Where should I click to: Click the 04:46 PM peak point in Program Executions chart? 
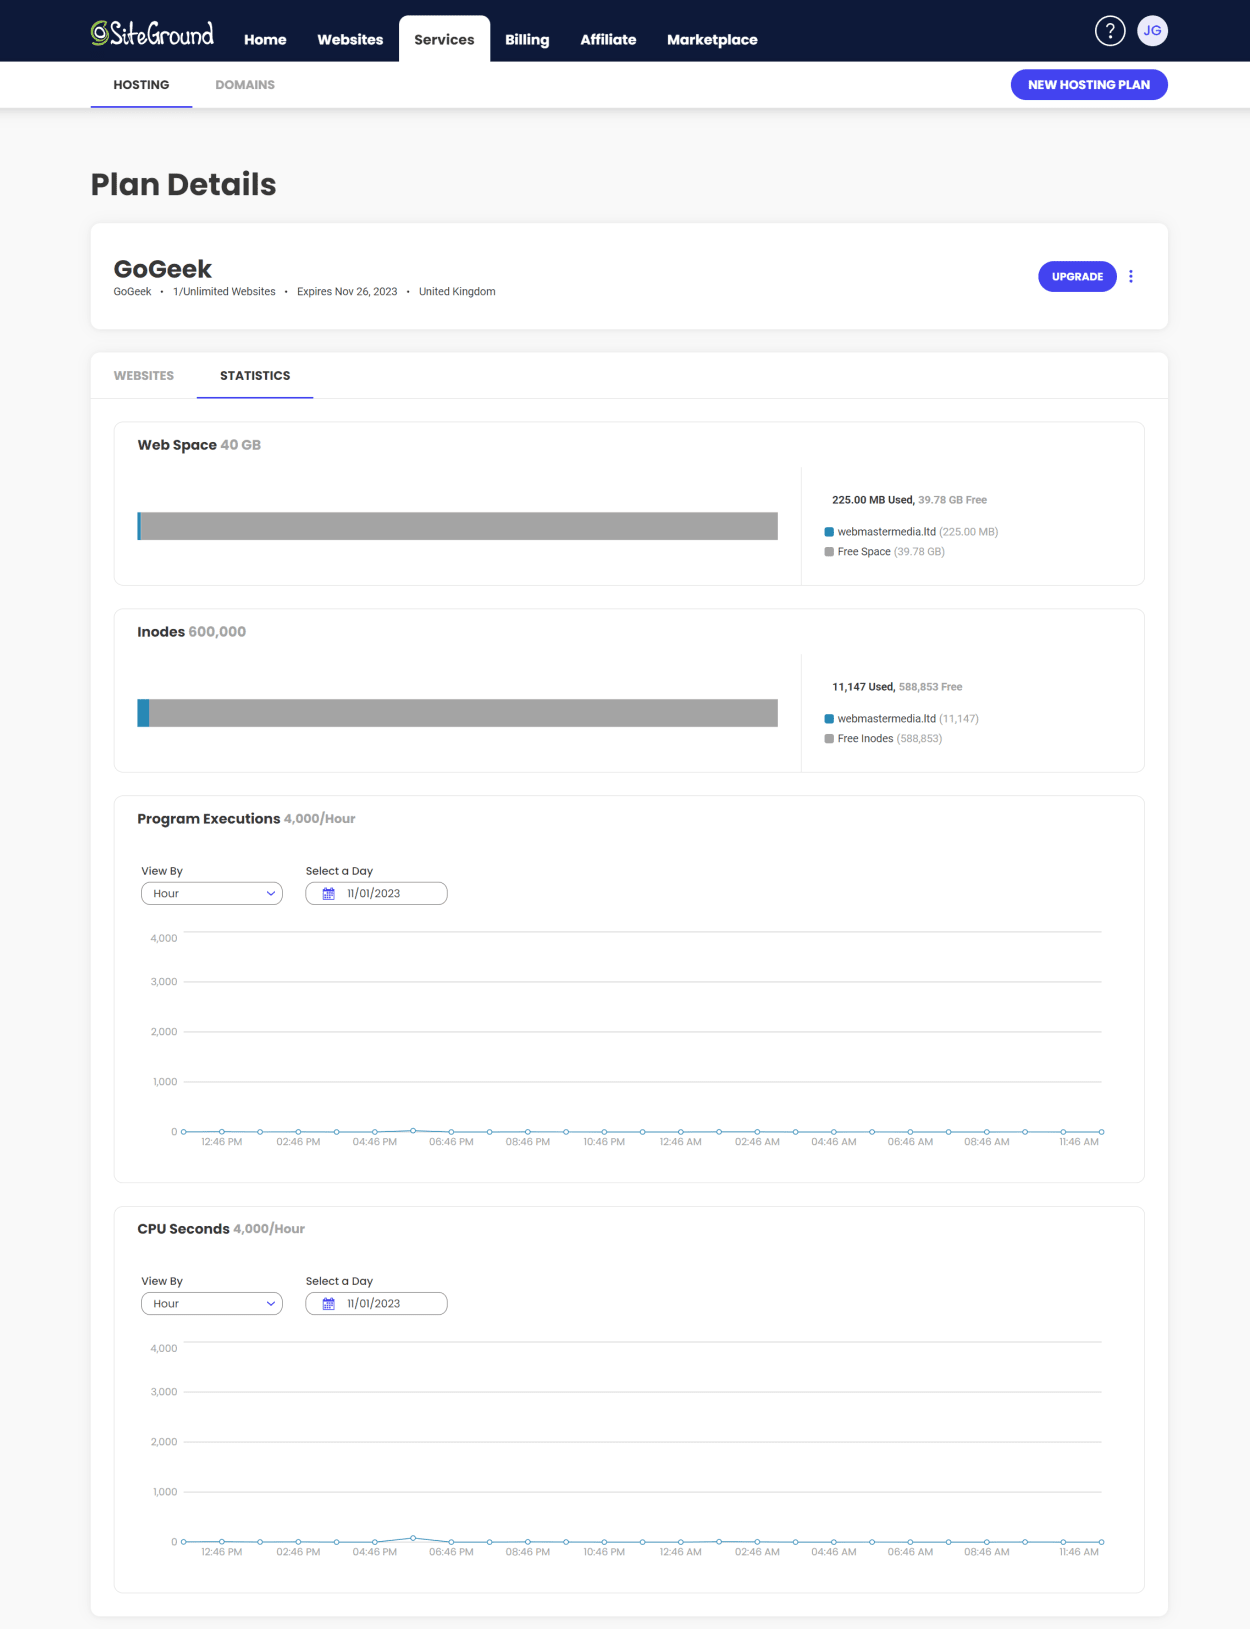click(x=413, y=1130)
